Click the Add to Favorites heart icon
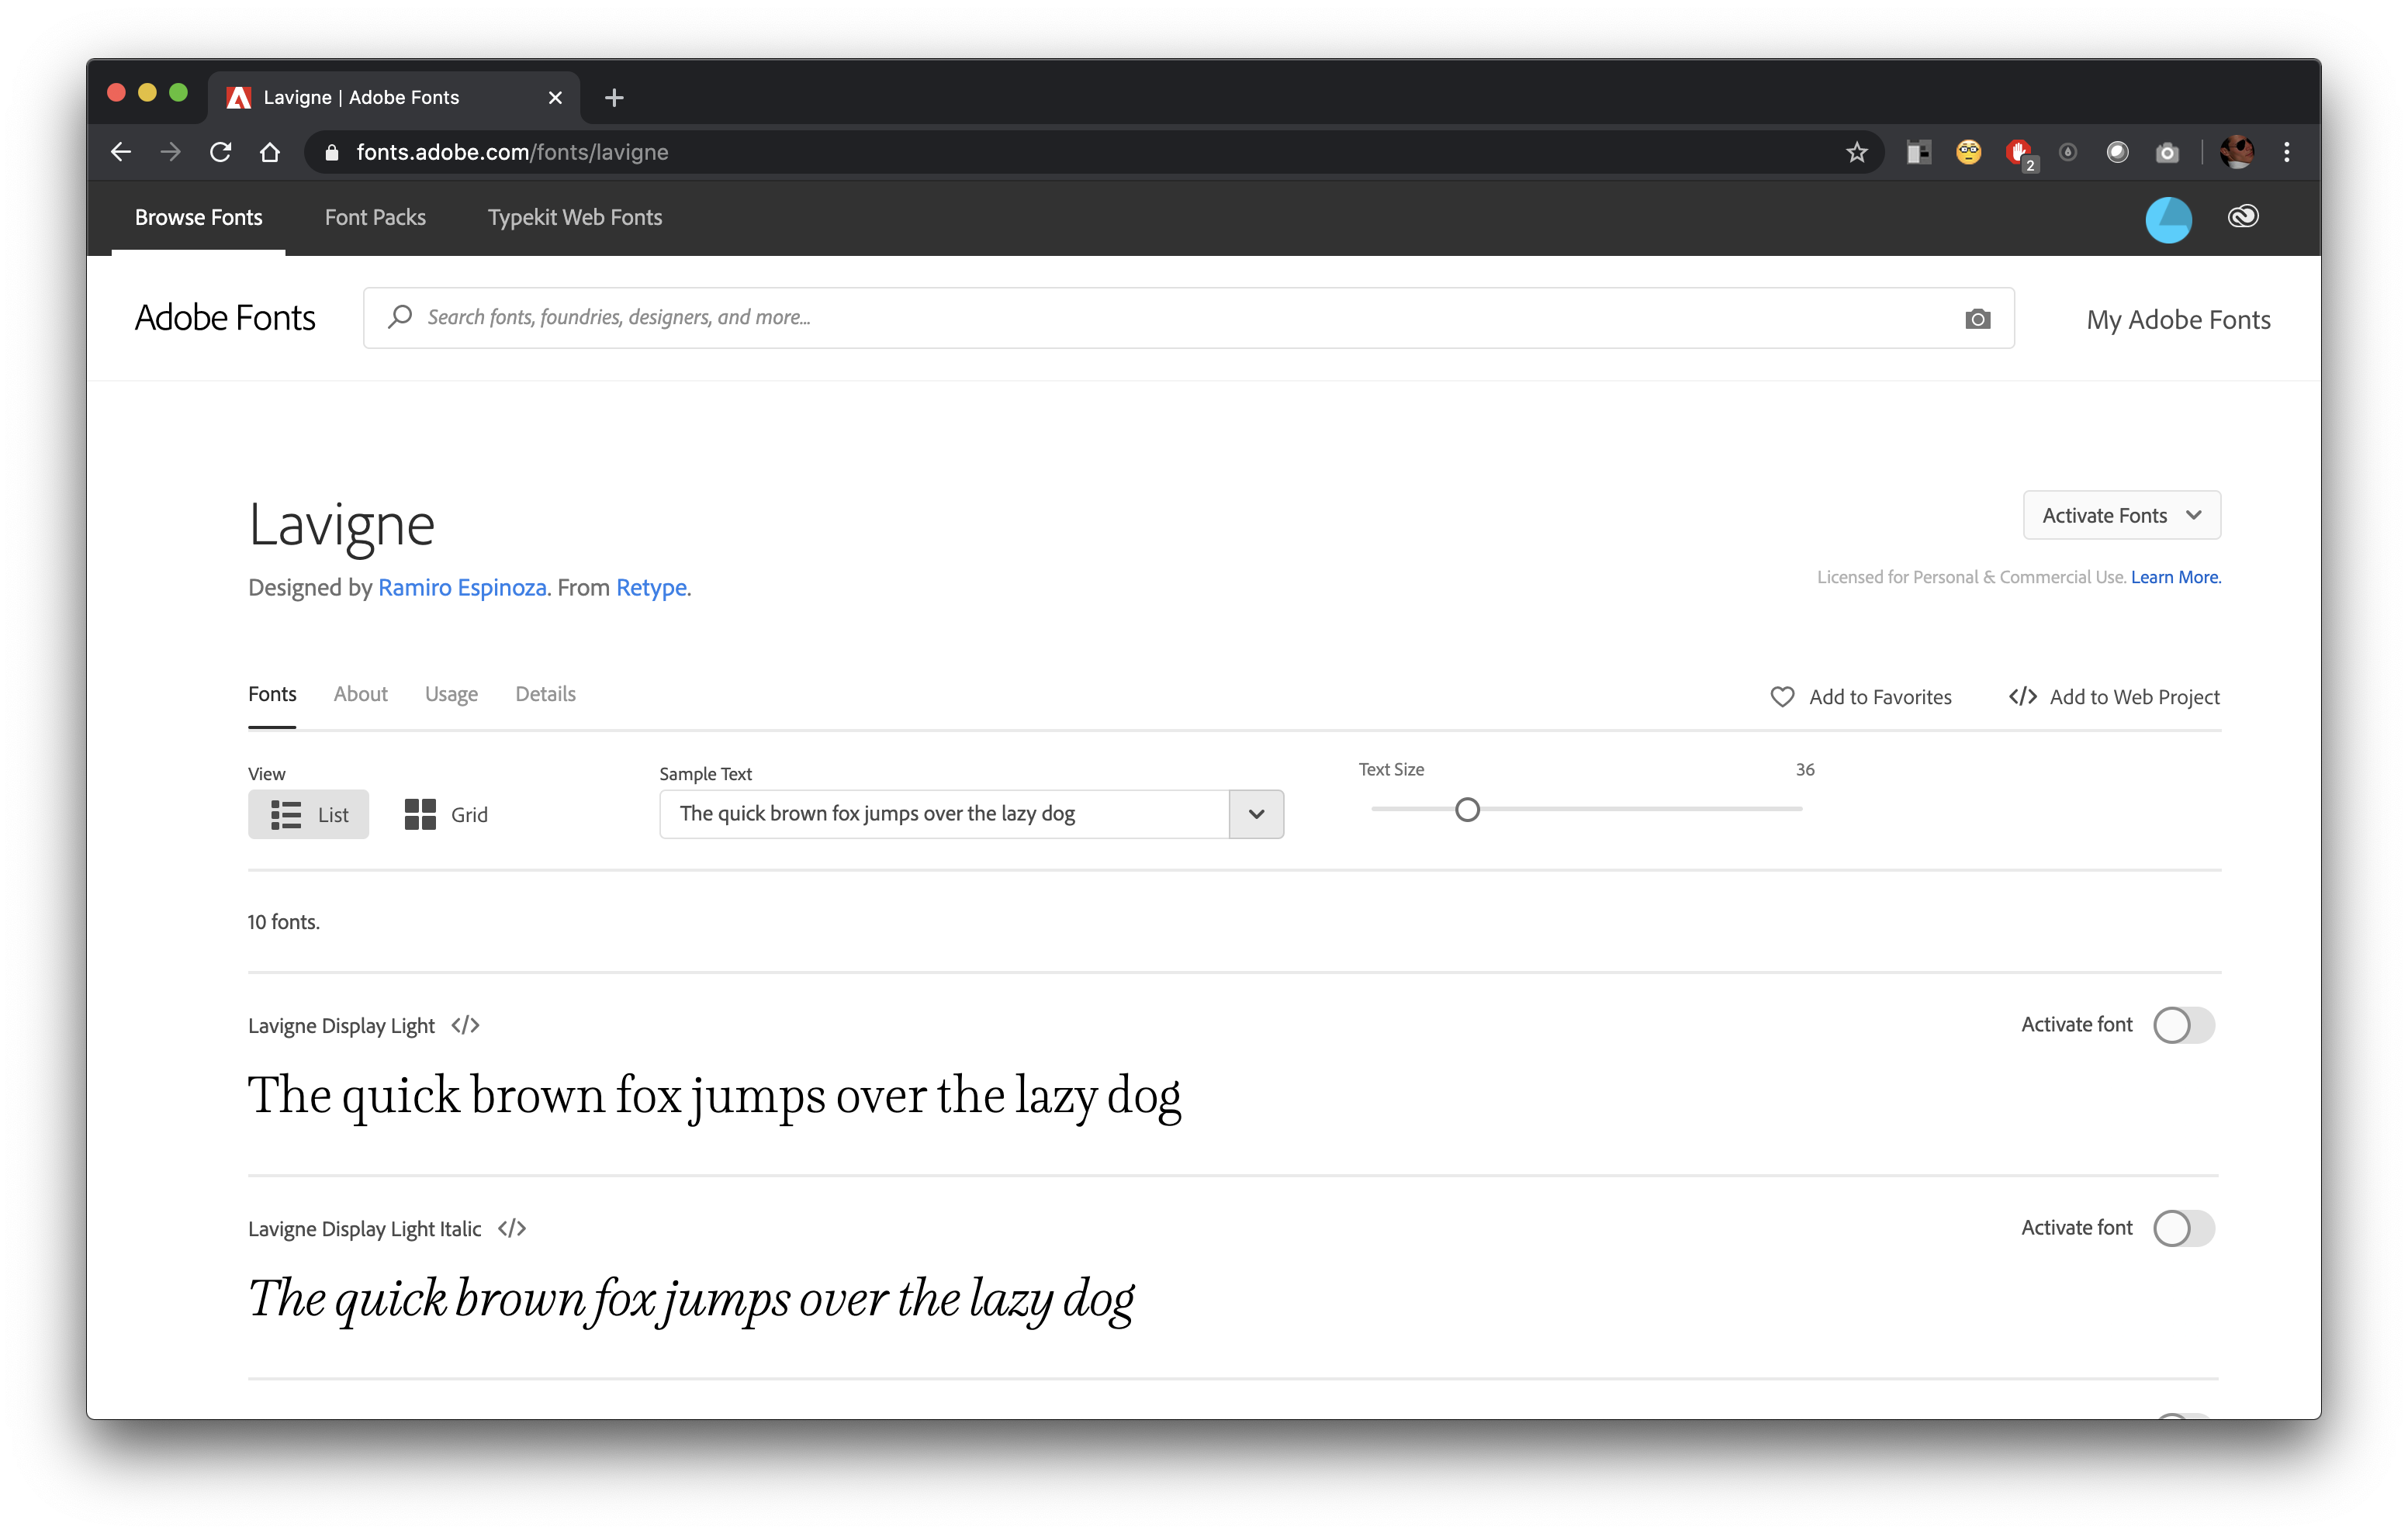 (x=1784, y=696)
